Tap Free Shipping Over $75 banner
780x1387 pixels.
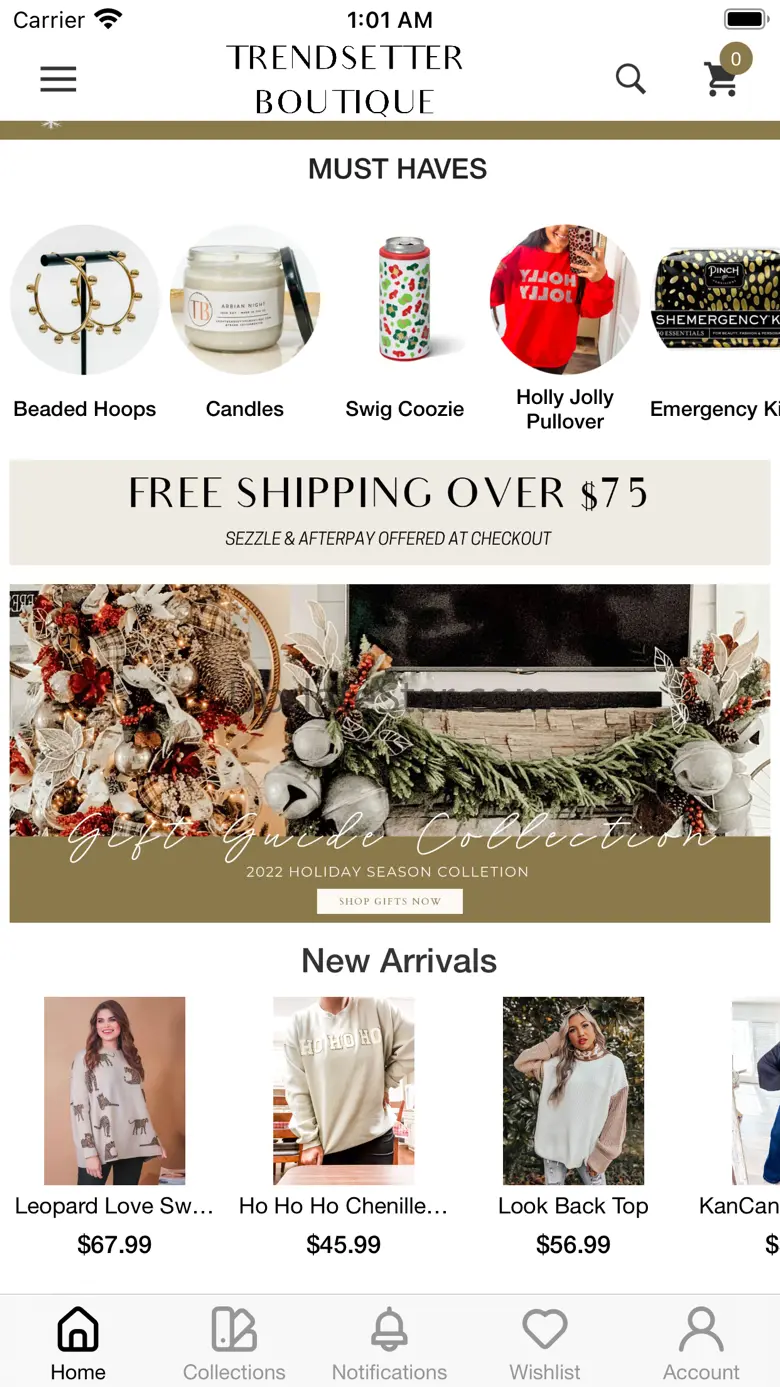click(x=390, y=512)
